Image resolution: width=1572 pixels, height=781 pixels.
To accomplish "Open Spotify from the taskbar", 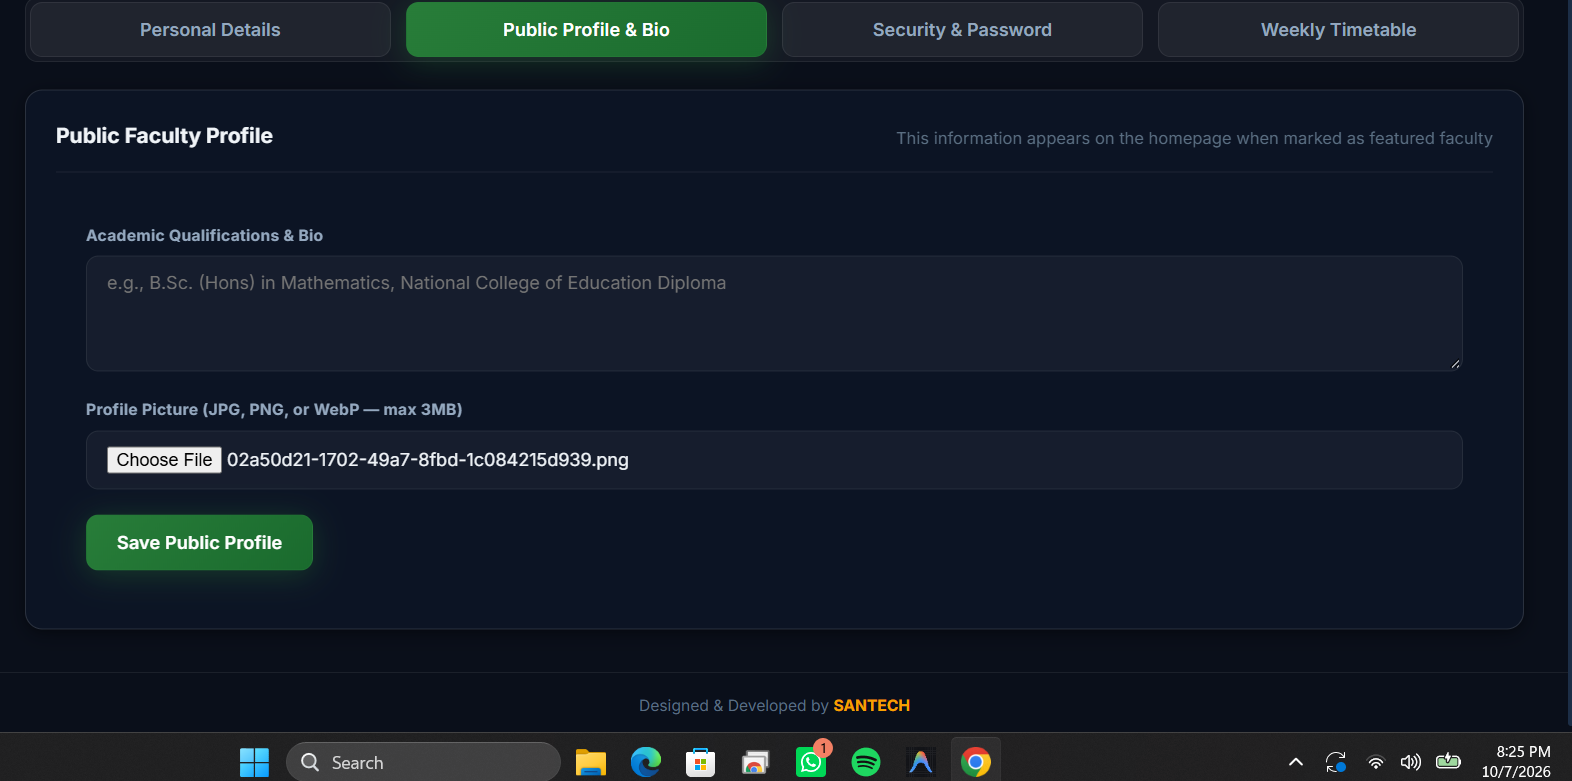I will click(866, 762).
